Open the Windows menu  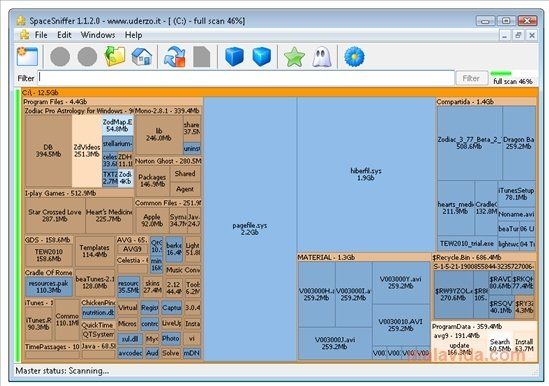click(x=98, y=35)
